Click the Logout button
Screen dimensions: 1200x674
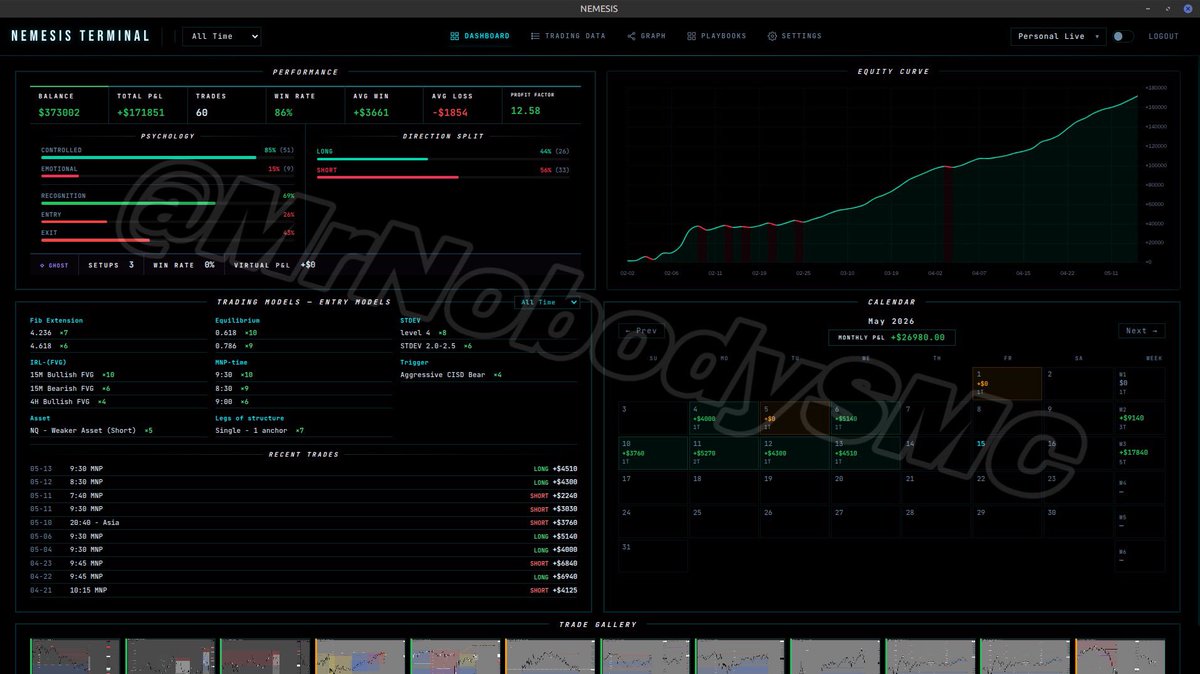click(1163, 36)
